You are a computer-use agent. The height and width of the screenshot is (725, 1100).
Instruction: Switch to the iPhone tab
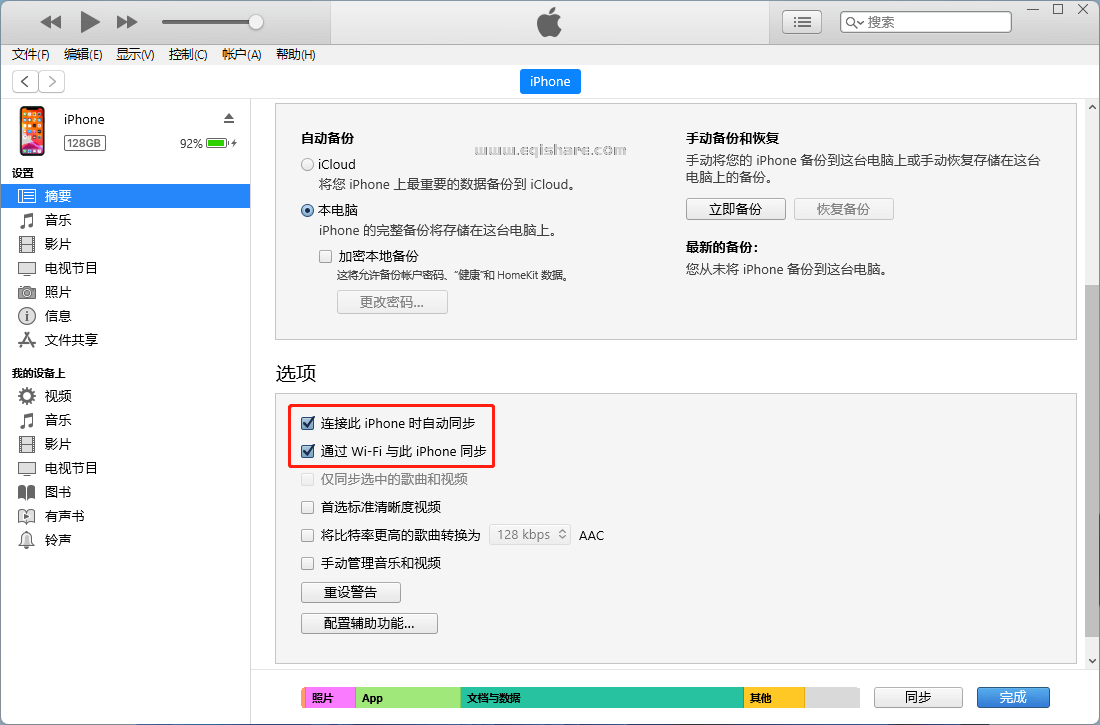(550, 81)
